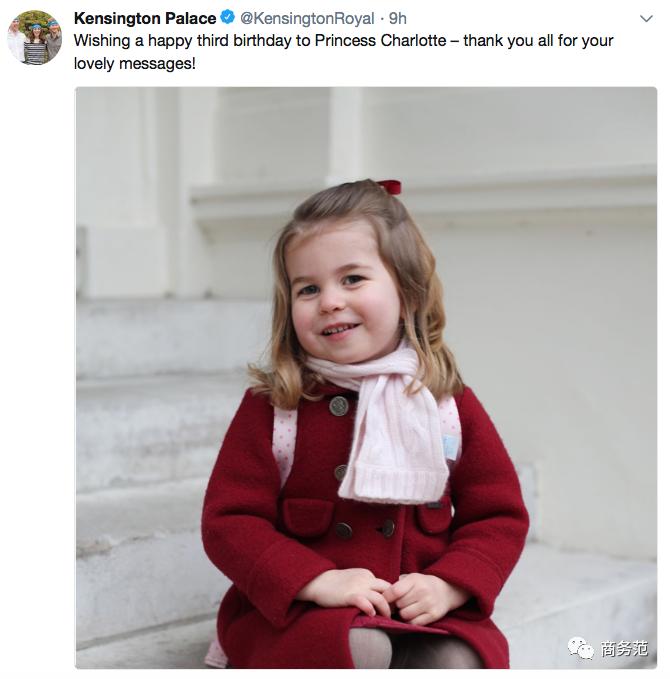Open the @KensingtonRoyal handle link
This screenshot has height=679, width=670.
coord(307,18)
